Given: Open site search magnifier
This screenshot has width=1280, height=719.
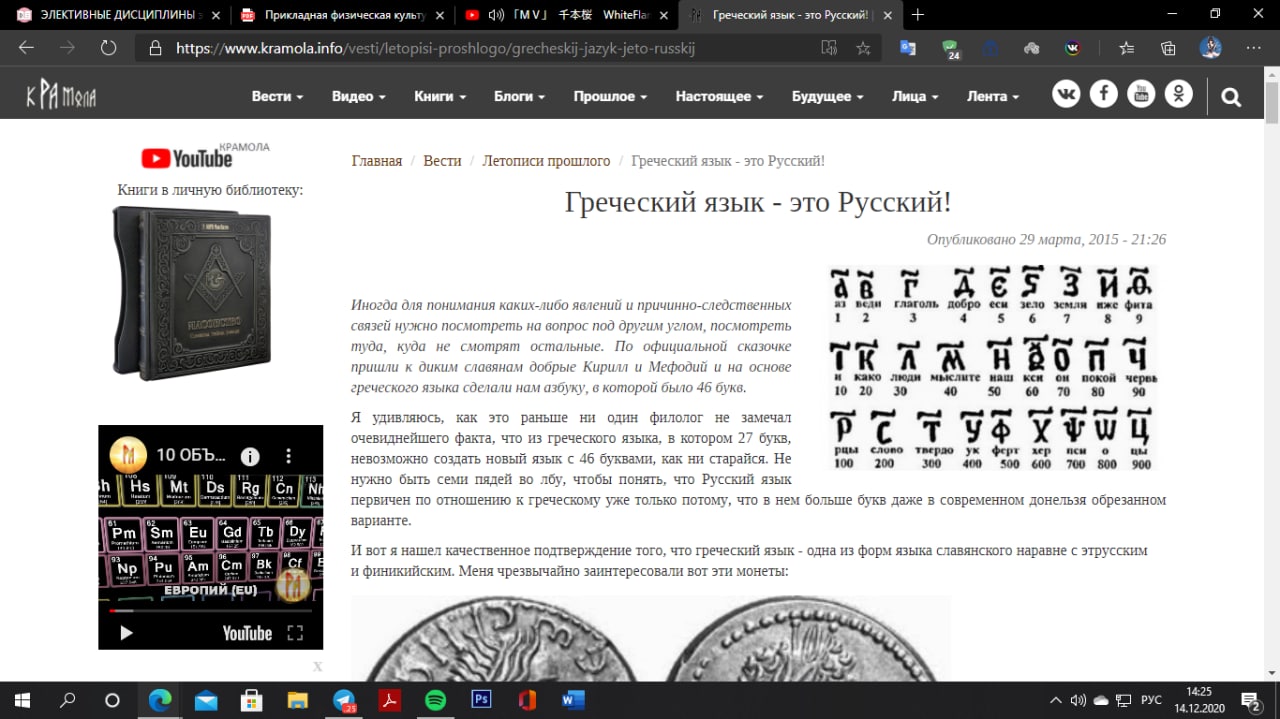Looking at the screenshot, I should [1231, 97].
